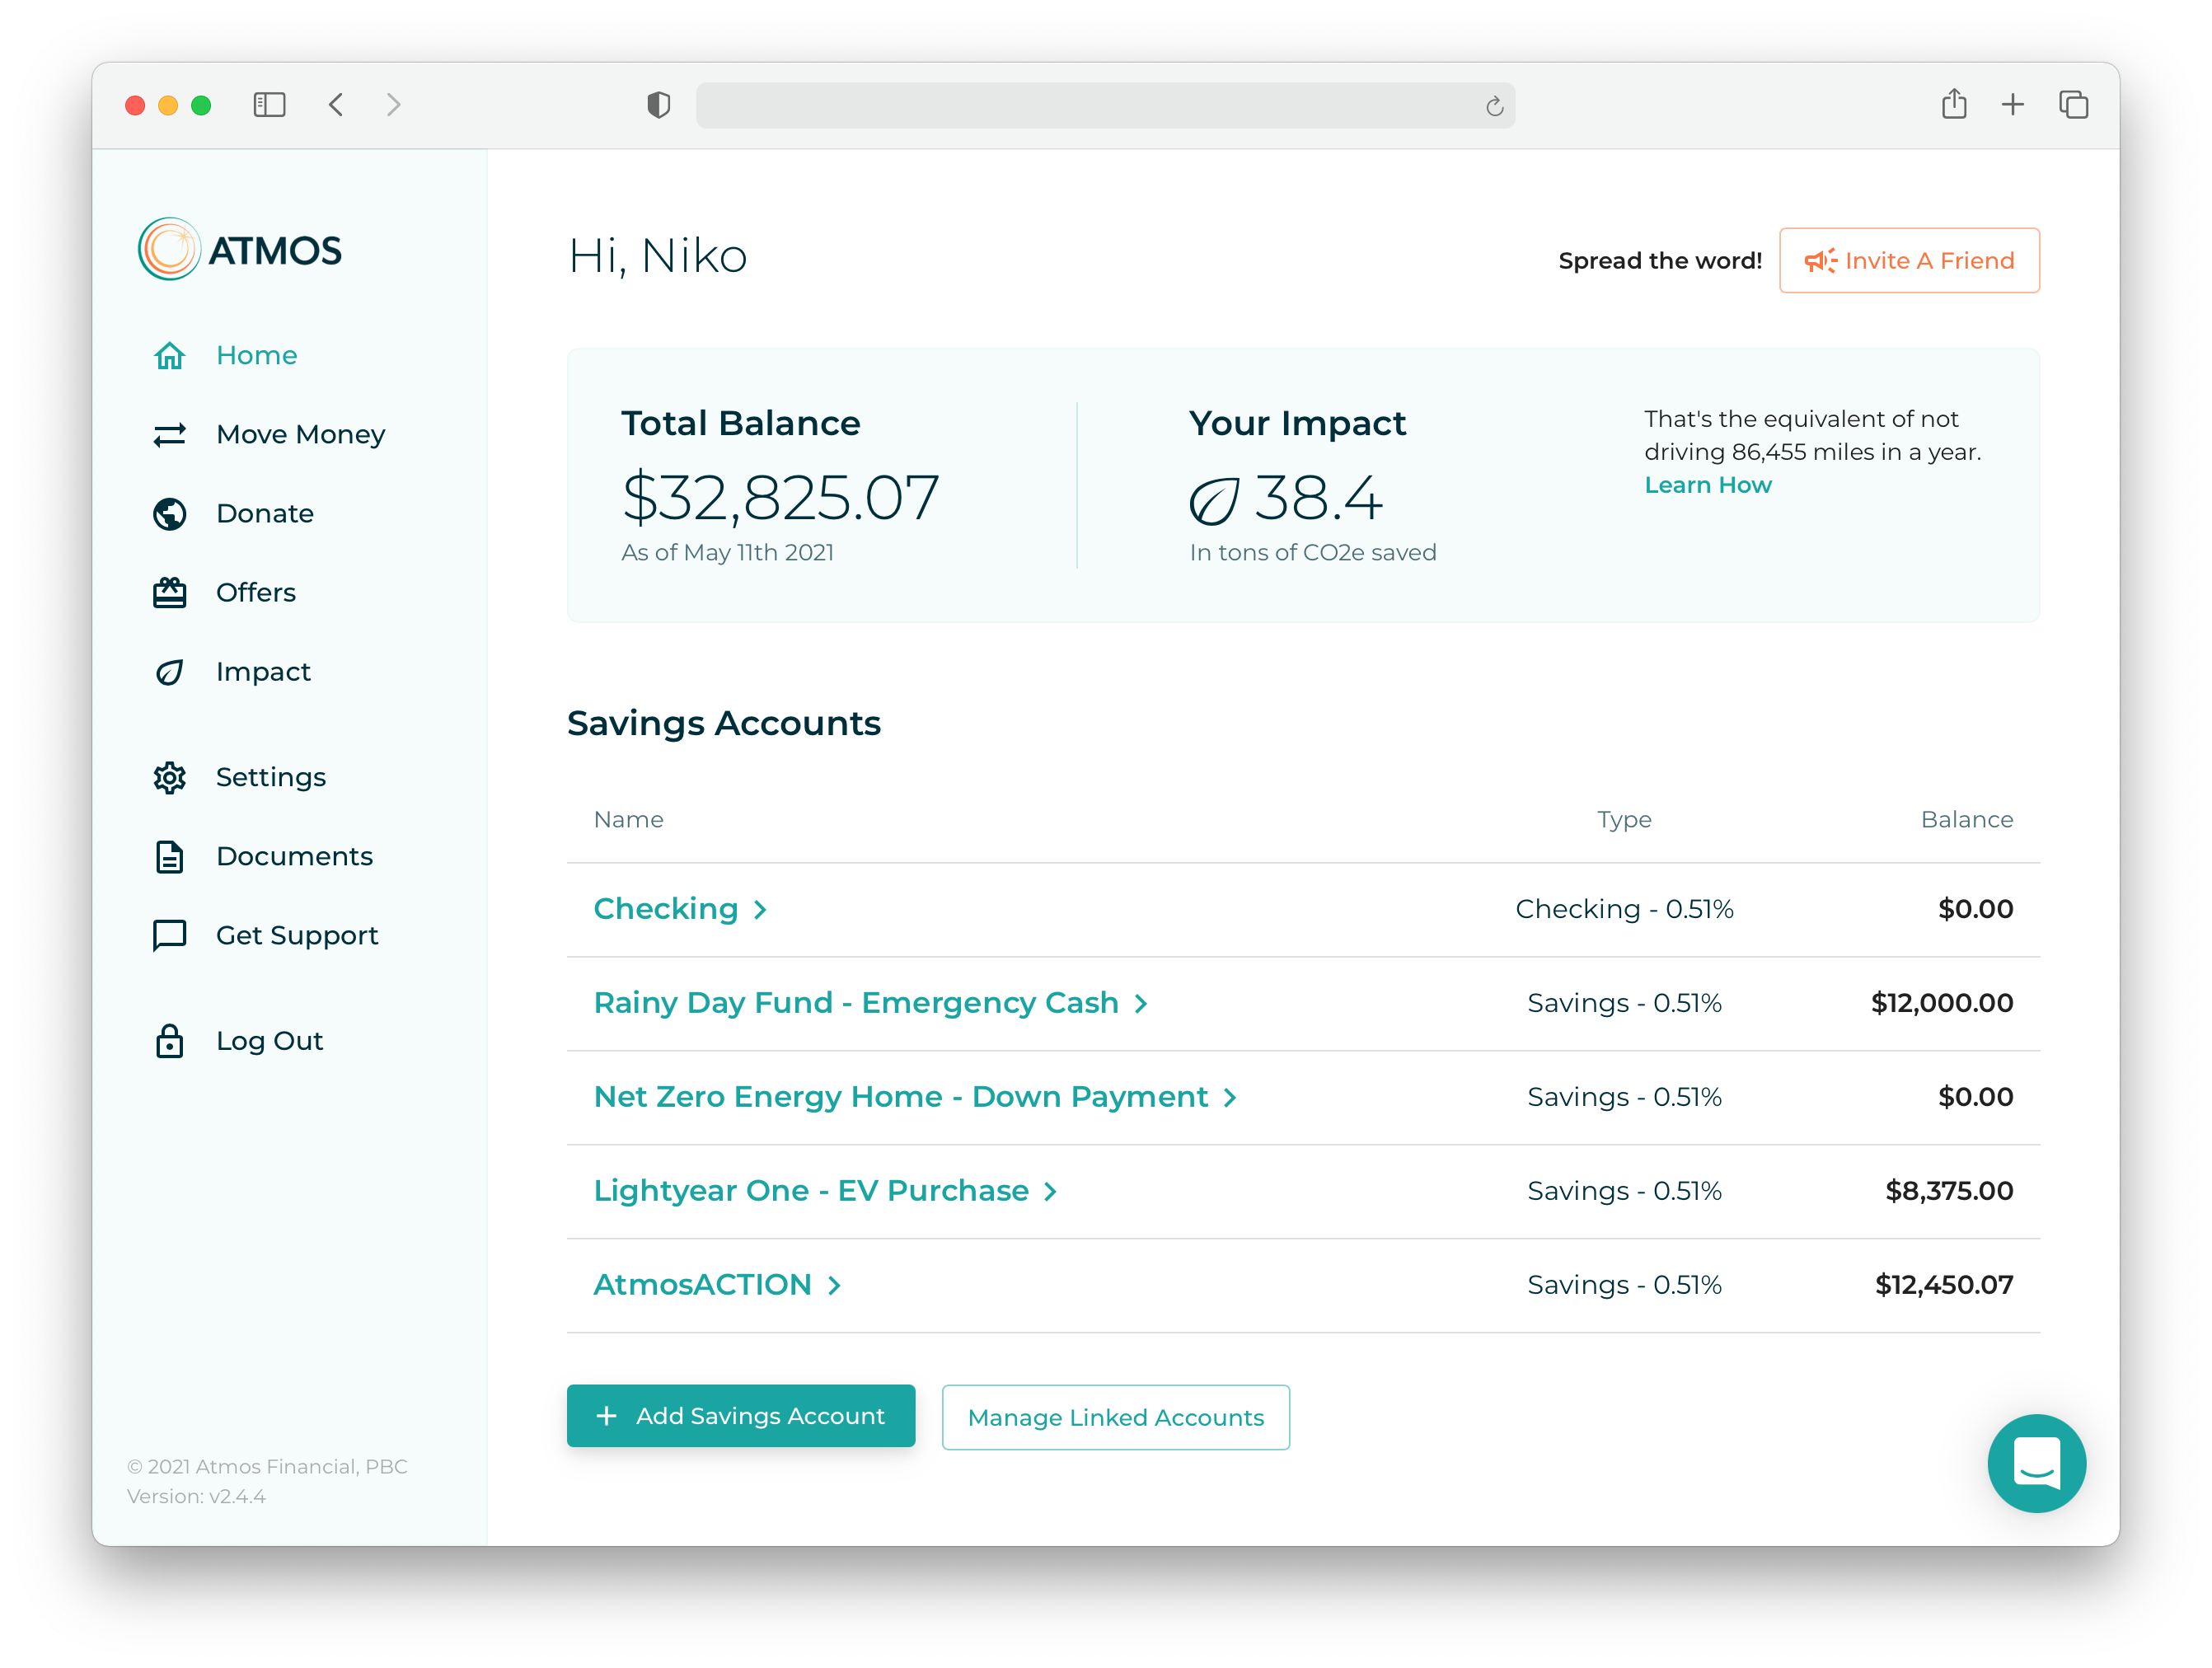2212x1668 pixels.
Task: Open the chat support bubble widget
Action: click(x=2035, y=1463)
